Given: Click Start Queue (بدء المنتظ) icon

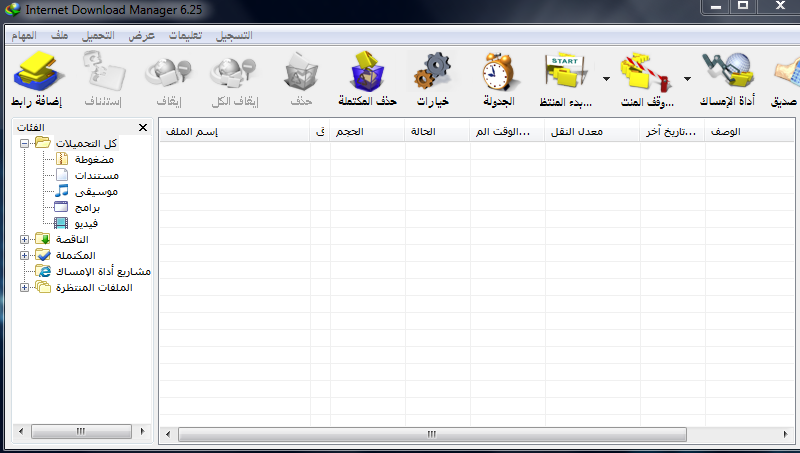Looking at the screenshot, I should 565,71.
